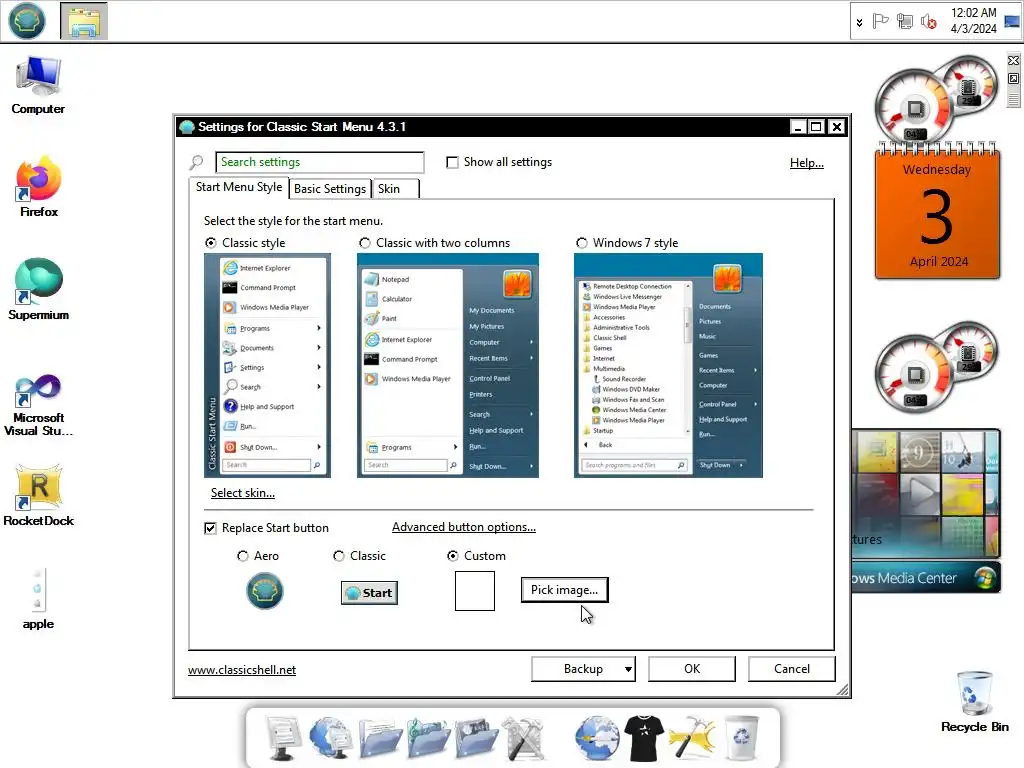Click the Windows Media Center gadget

click(926, 578)
